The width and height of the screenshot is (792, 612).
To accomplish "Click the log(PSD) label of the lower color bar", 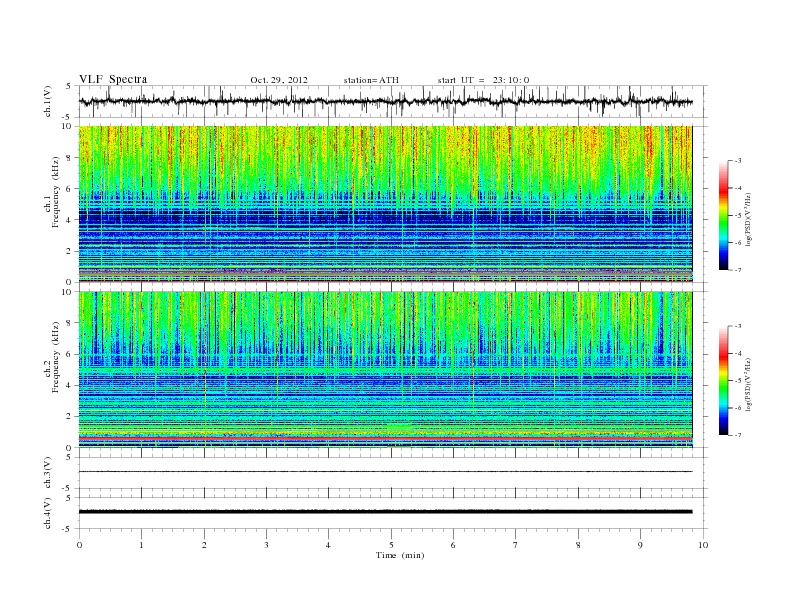I will click(x=750, y=384).
